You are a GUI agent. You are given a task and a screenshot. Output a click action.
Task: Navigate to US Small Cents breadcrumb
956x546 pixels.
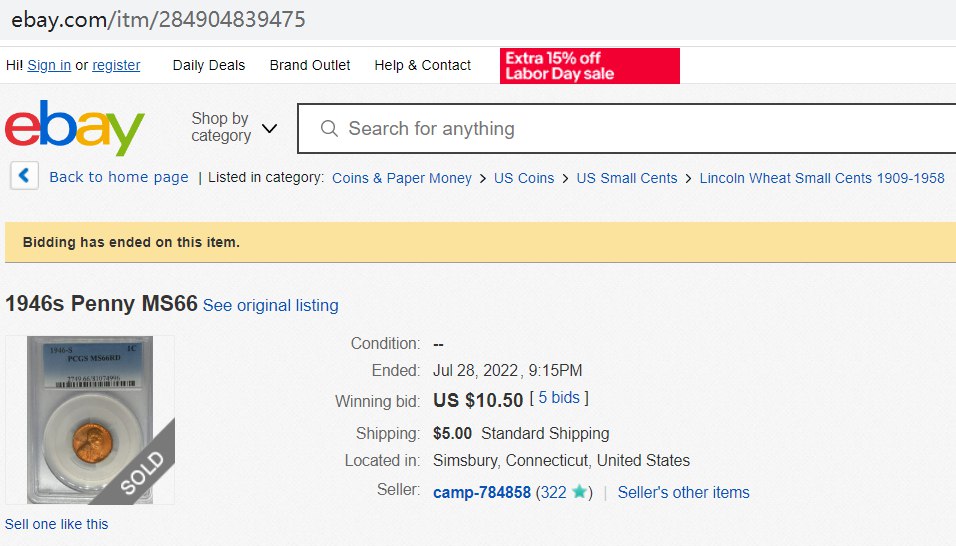pos(627,178)
